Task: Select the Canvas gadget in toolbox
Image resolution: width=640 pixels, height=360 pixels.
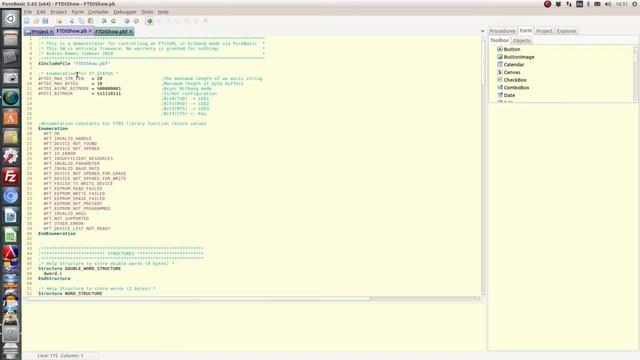Action: [x=512, y=72]
